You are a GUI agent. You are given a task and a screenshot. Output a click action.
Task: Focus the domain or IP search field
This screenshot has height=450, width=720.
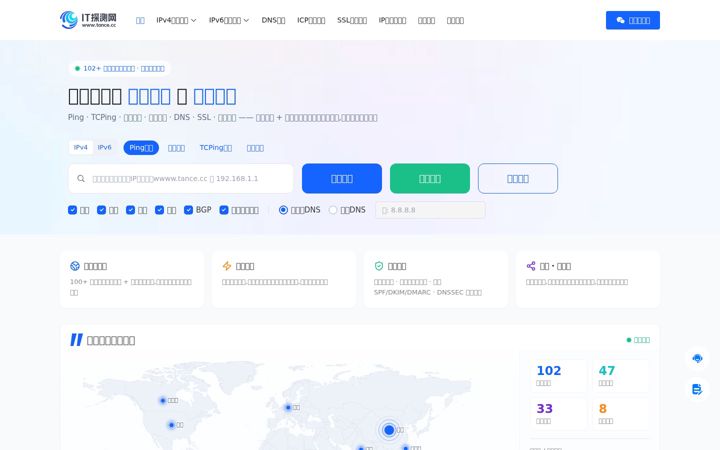pyautogui.click(x=180, y=179)
